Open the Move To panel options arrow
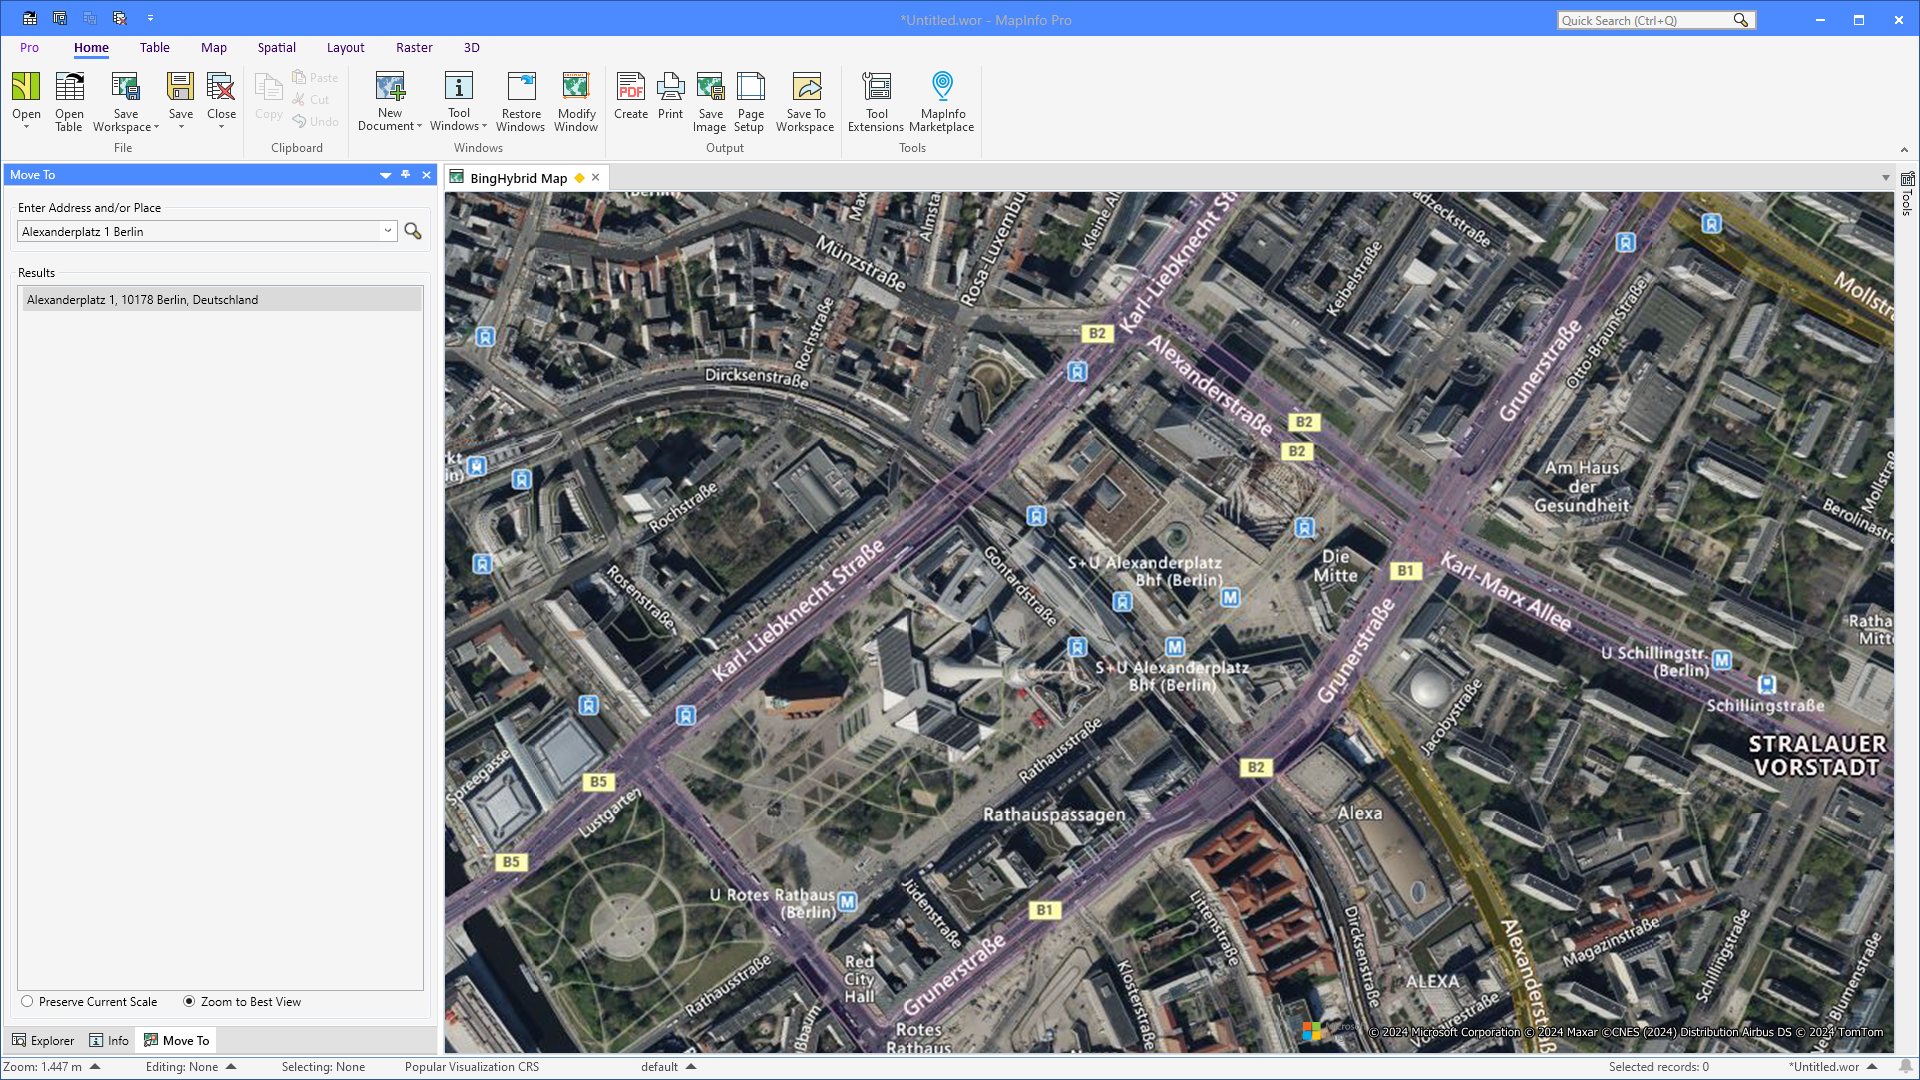This screenshot has width=1920, height=1080. tap(385, 175)
